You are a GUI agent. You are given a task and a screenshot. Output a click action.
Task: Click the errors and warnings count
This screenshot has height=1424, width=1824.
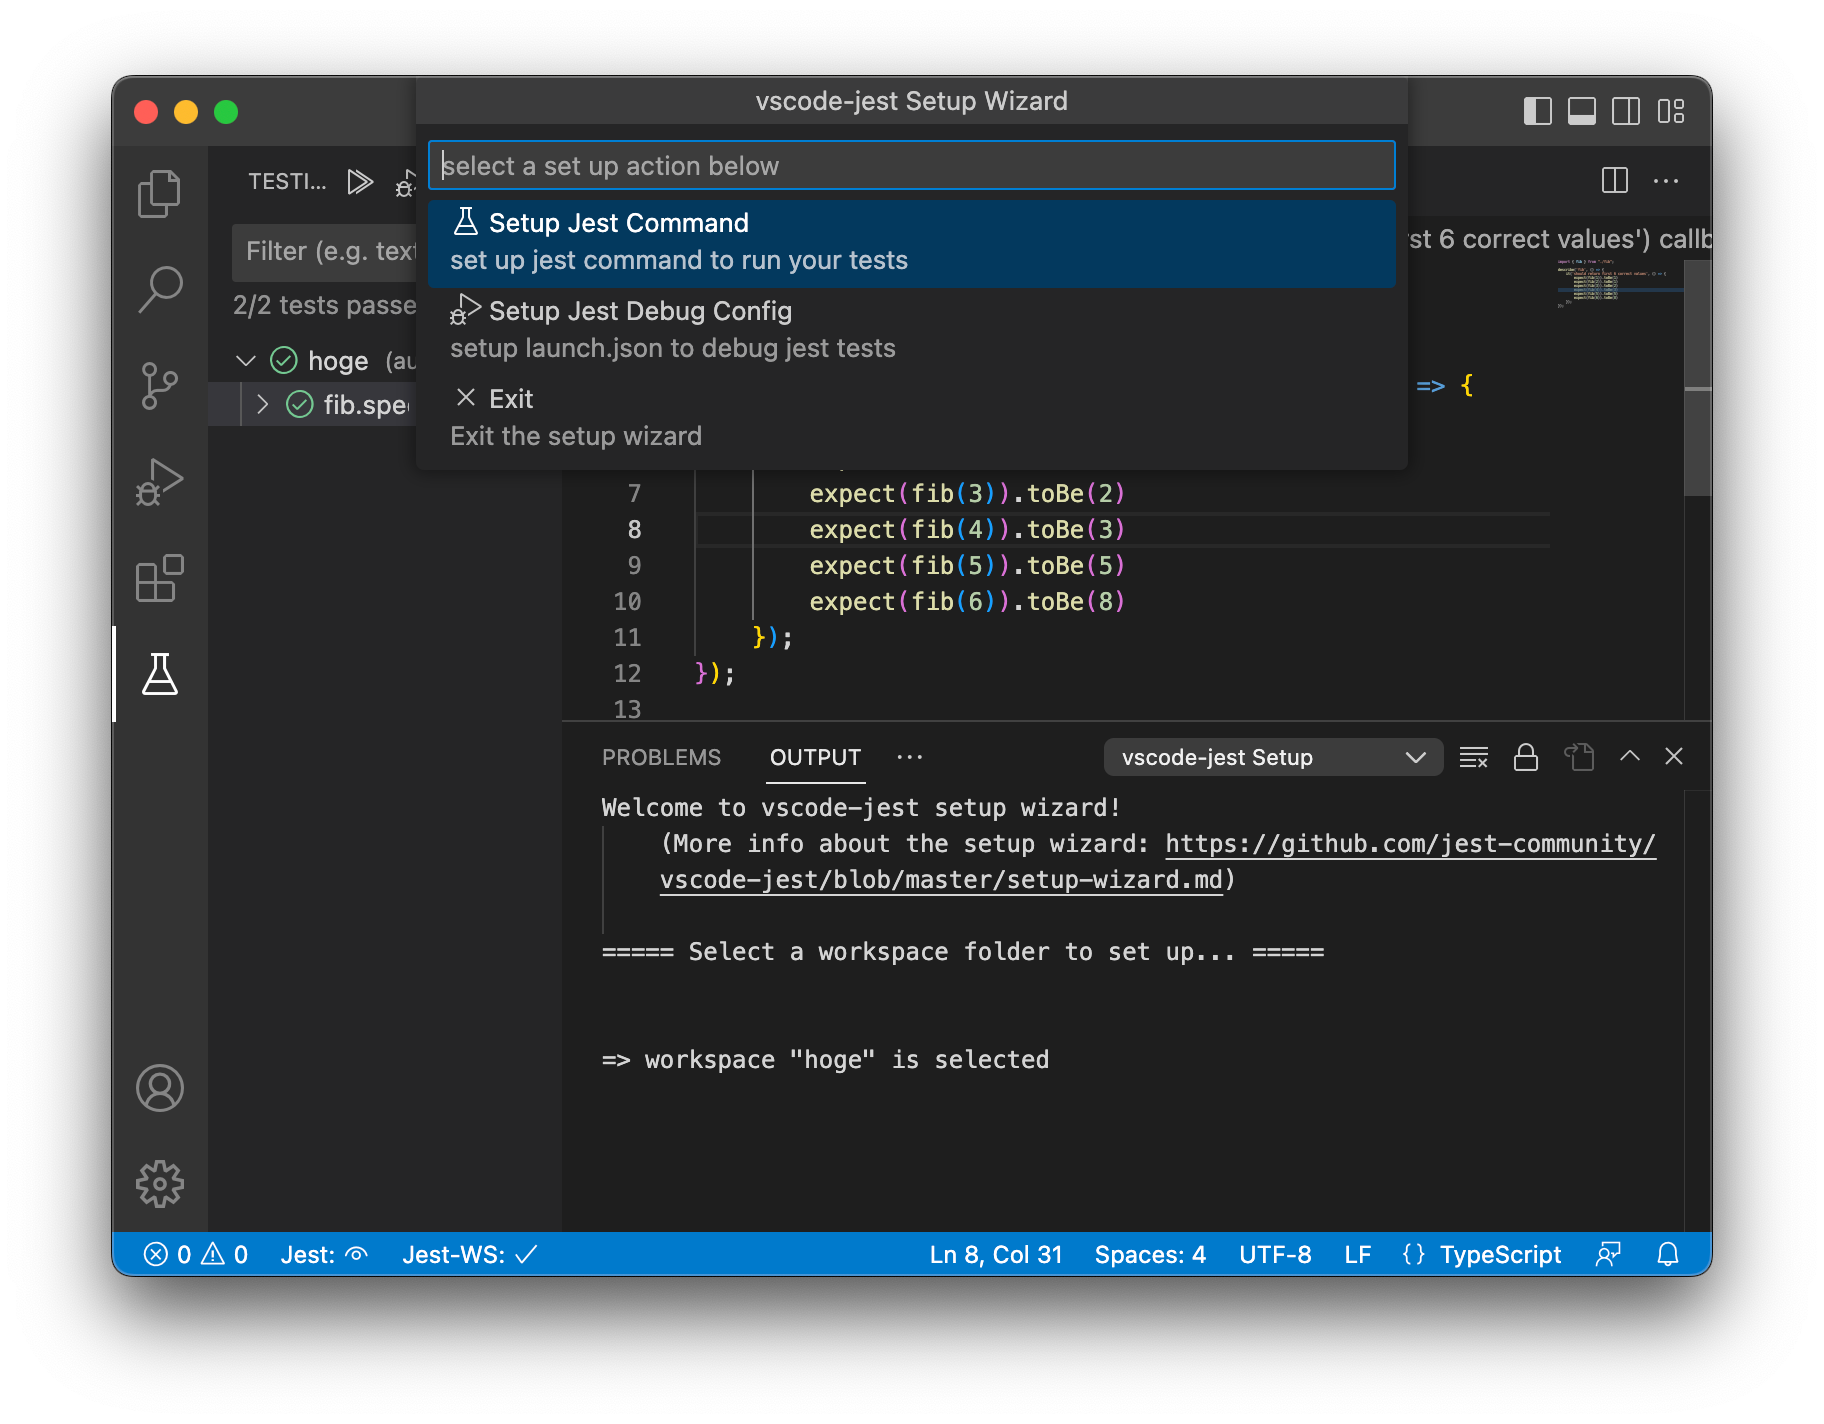196,1254
